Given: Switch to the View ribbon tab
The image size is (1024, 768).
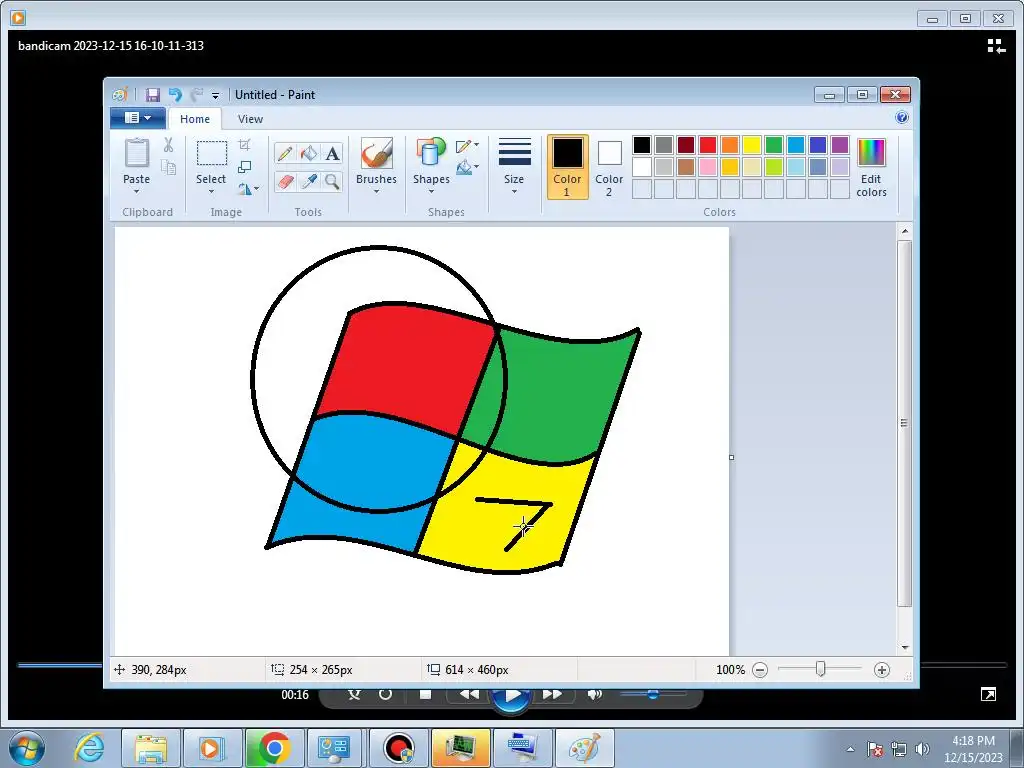Looking at the screenshot, I should point(250,119).
